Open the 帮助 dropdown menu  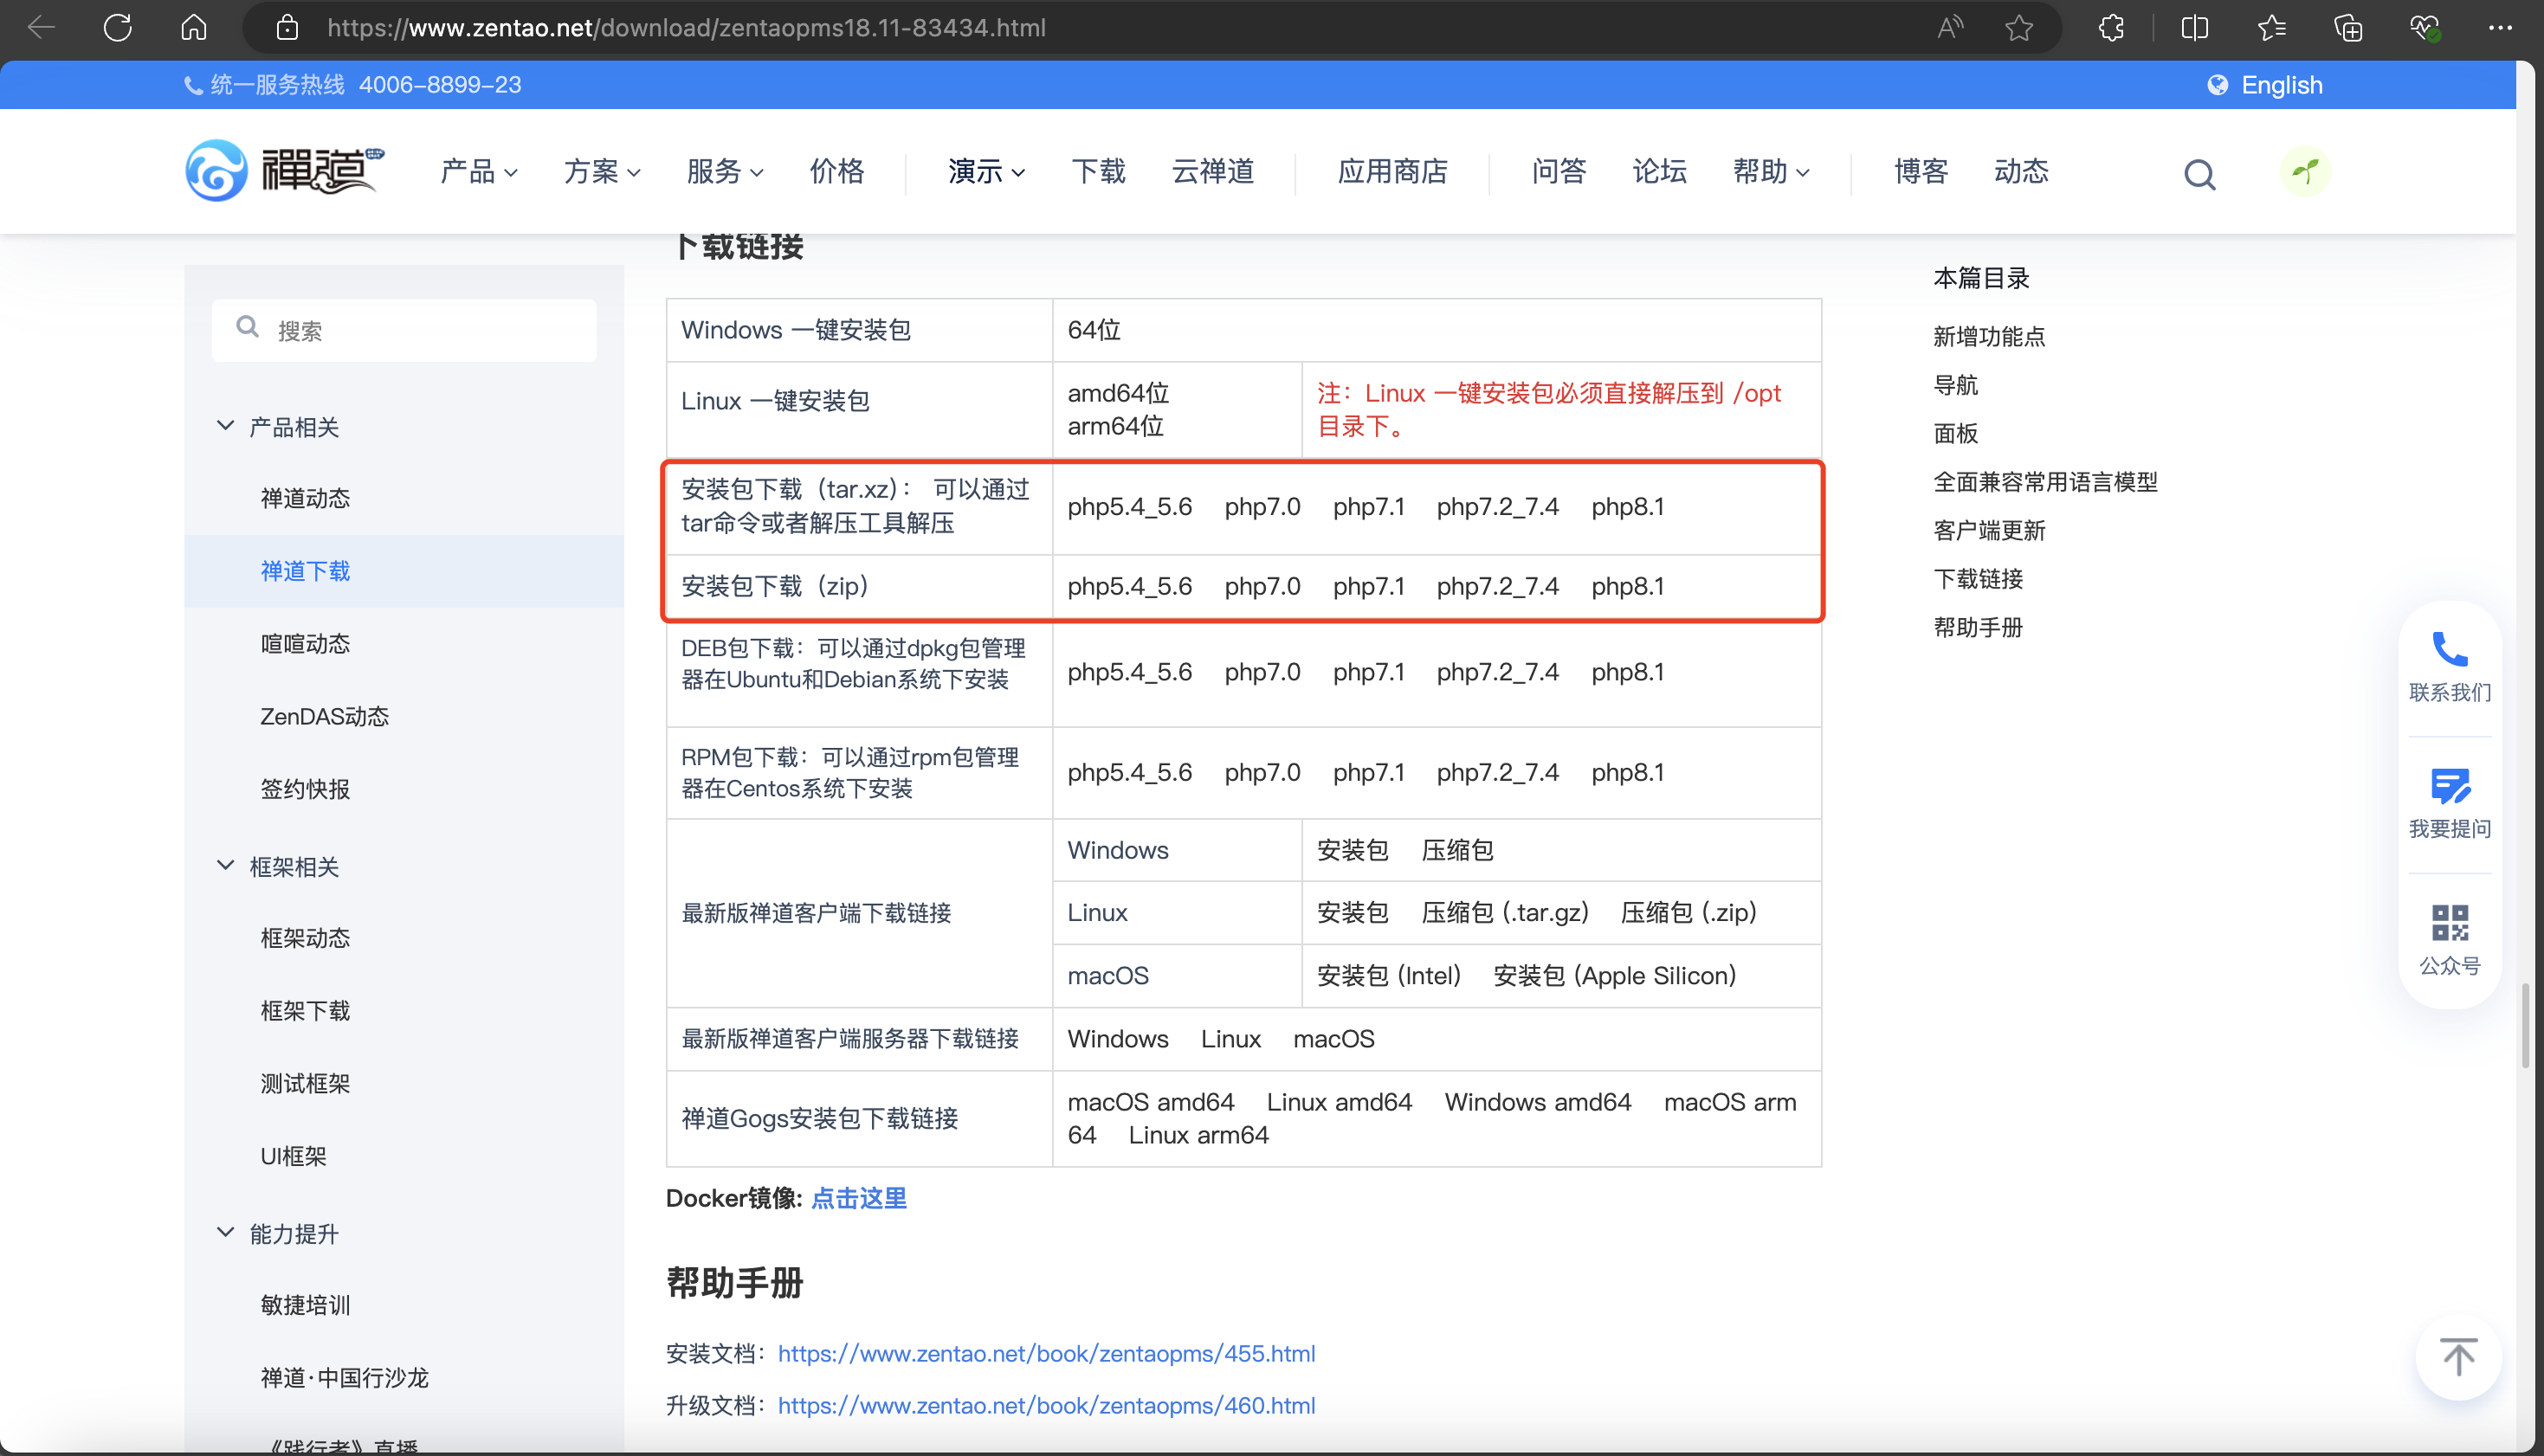pyautogui.click(x=1771, y=172)
